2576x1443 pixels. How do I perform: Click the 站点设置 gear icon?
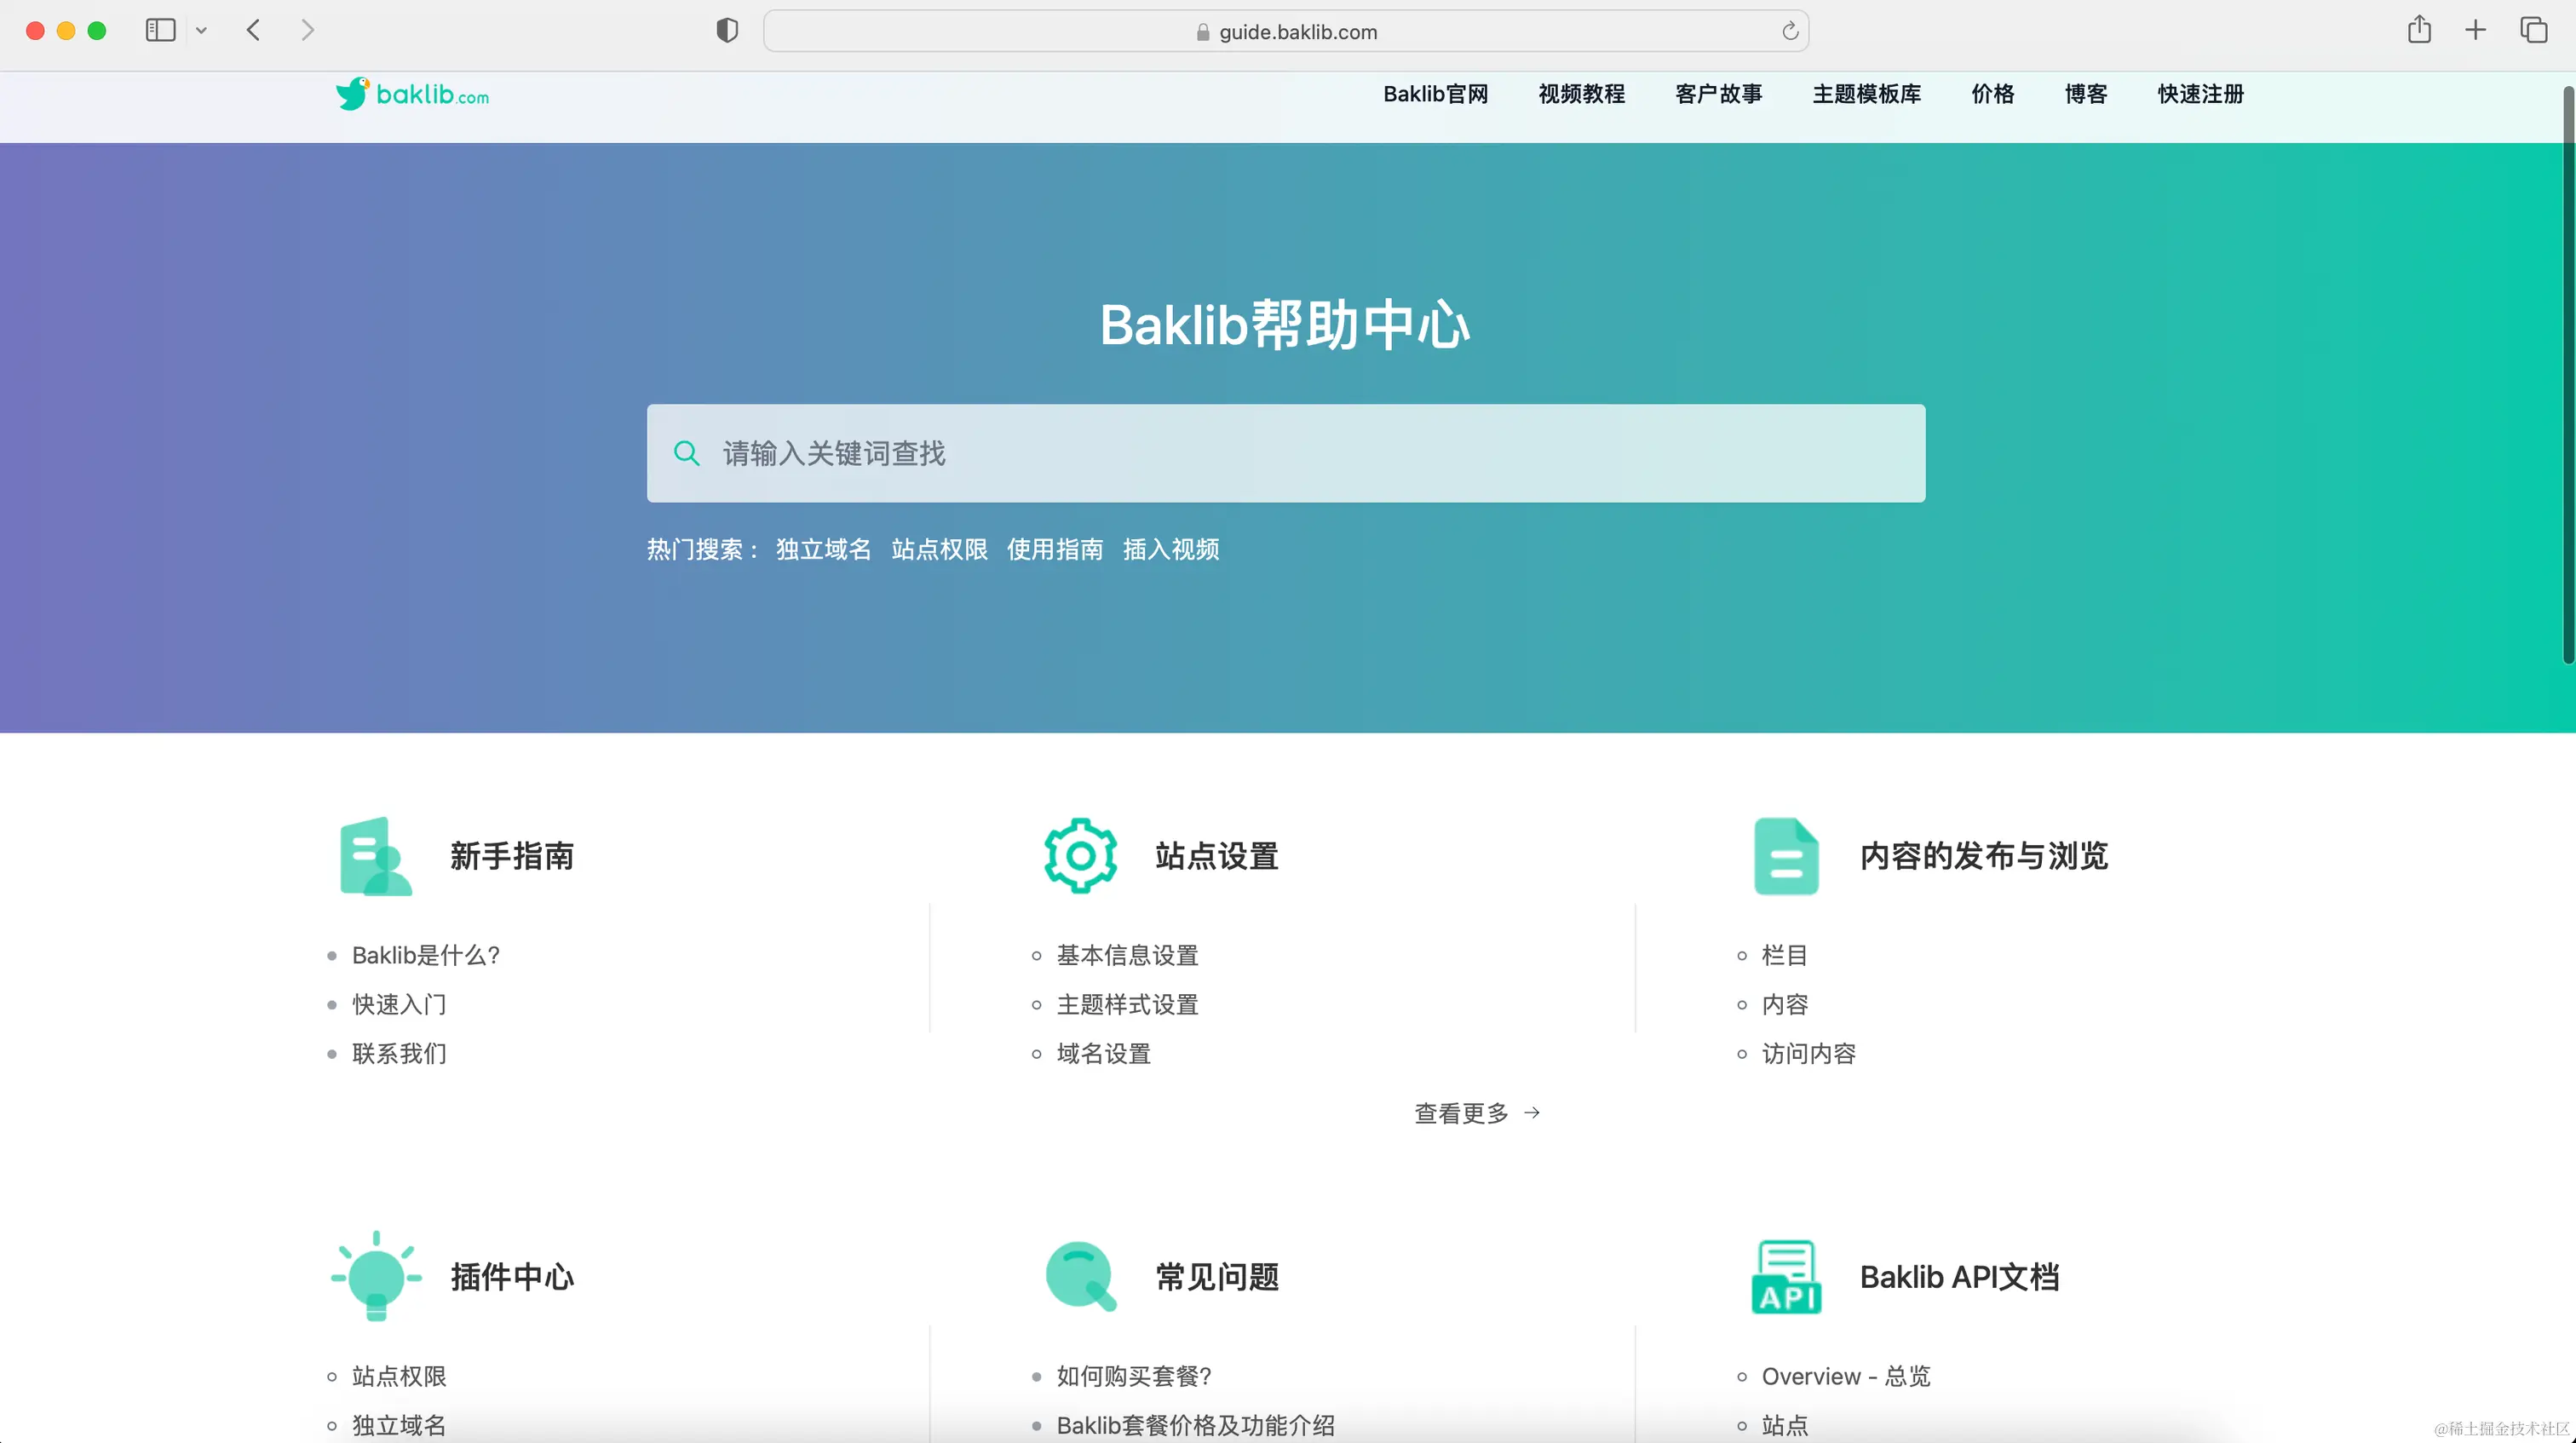pyautogui.click(x=1080, y=856)
